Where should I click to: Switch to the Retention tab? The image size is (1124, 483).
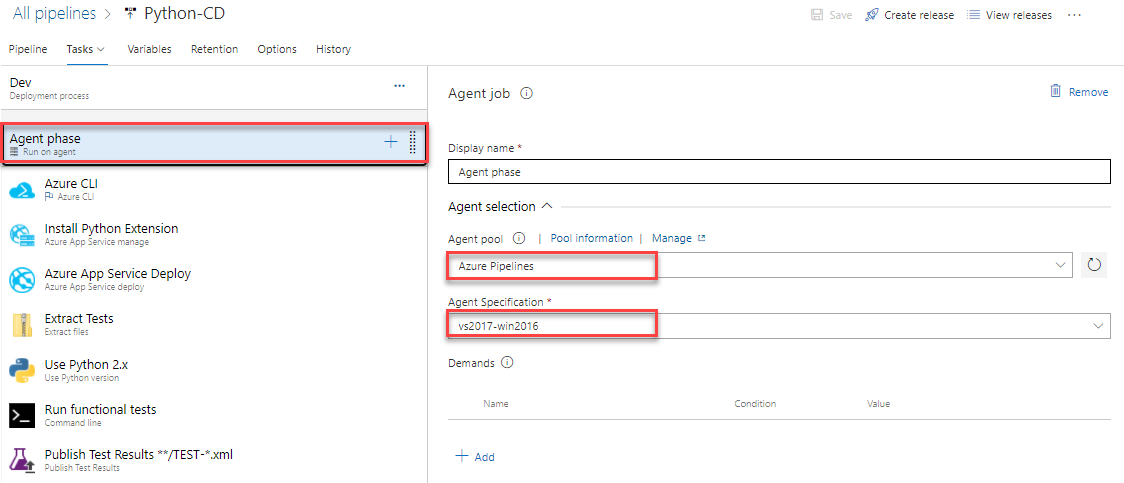coord(214,49)
